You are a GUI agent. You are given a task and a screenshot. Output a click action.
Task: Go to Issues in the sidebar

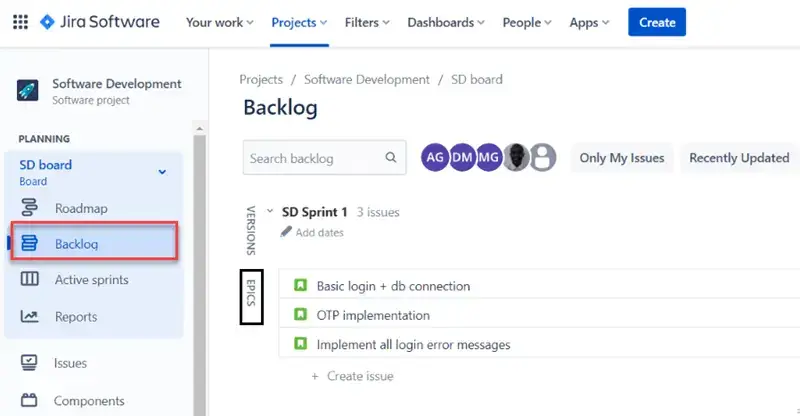tap(70, 363)
